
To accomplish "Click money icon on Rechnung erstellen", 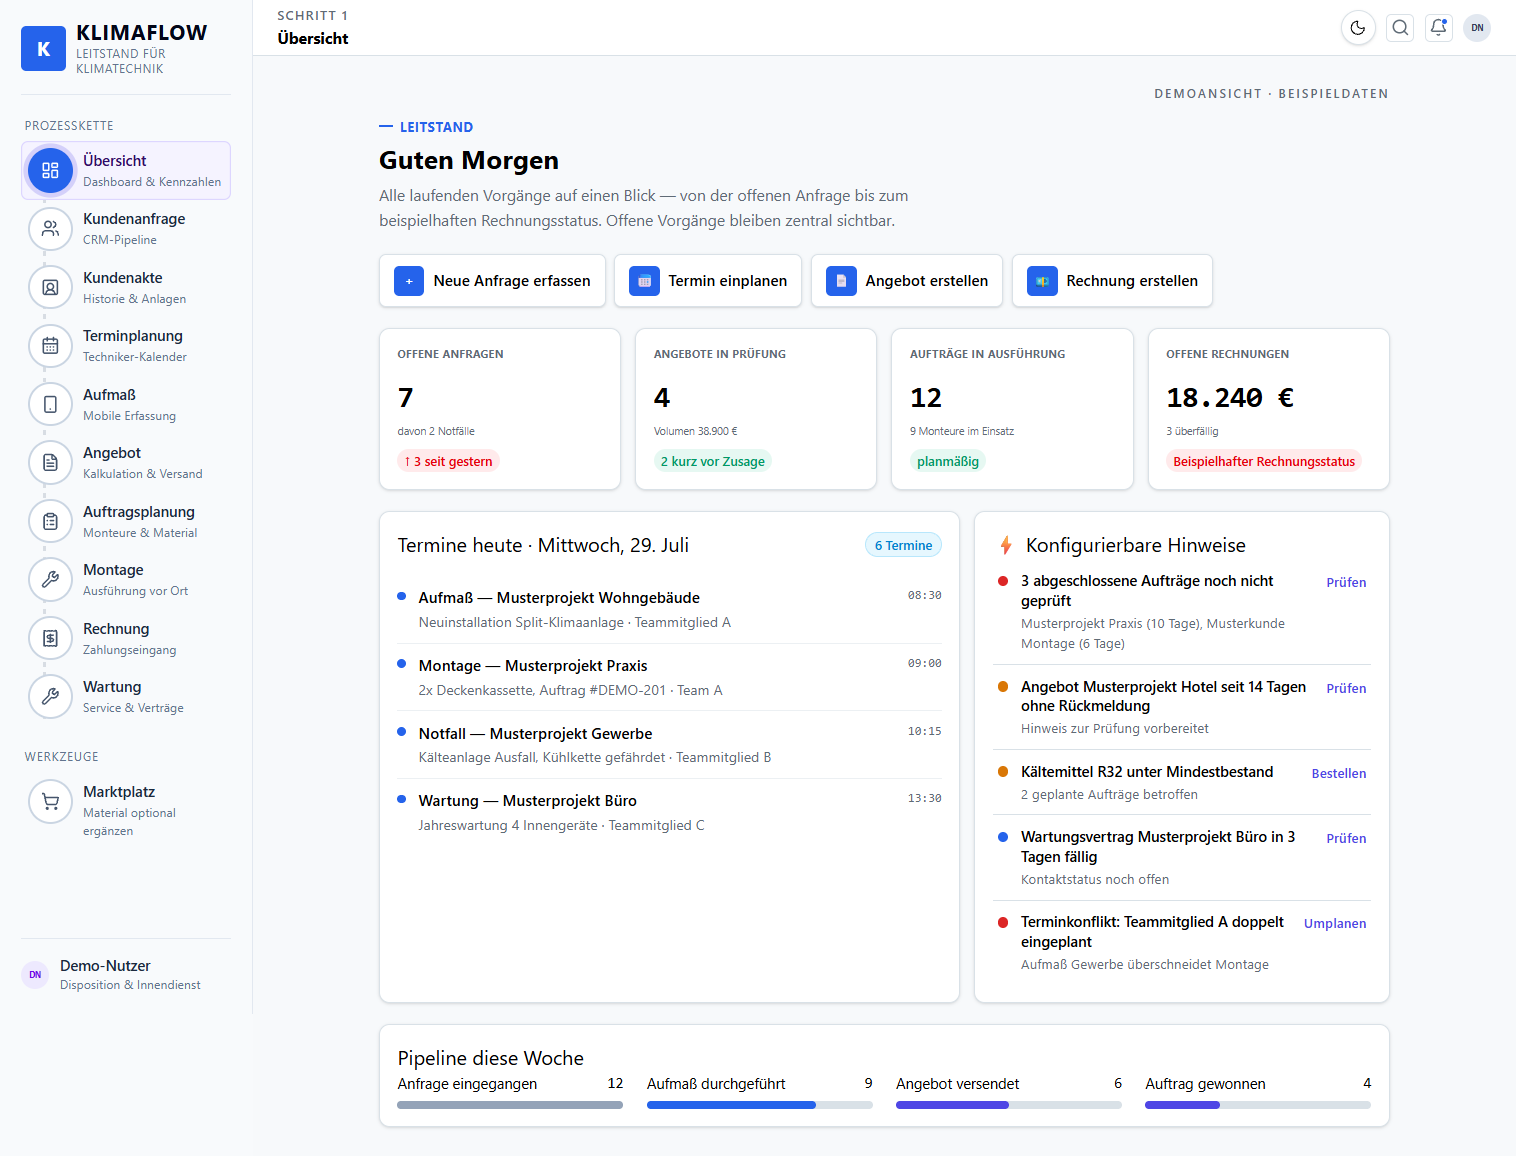I will tap(1042, 281).
